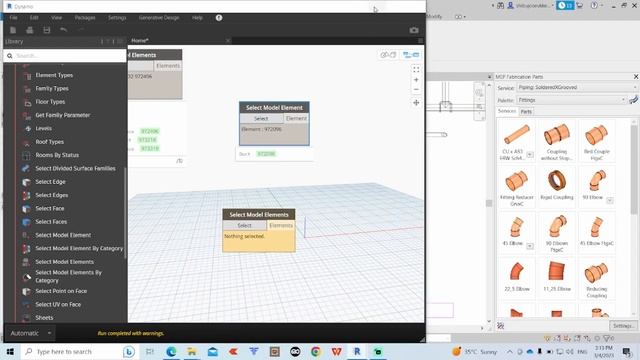
Task: Click the Select Edges node icon
Action: point(26,195)
